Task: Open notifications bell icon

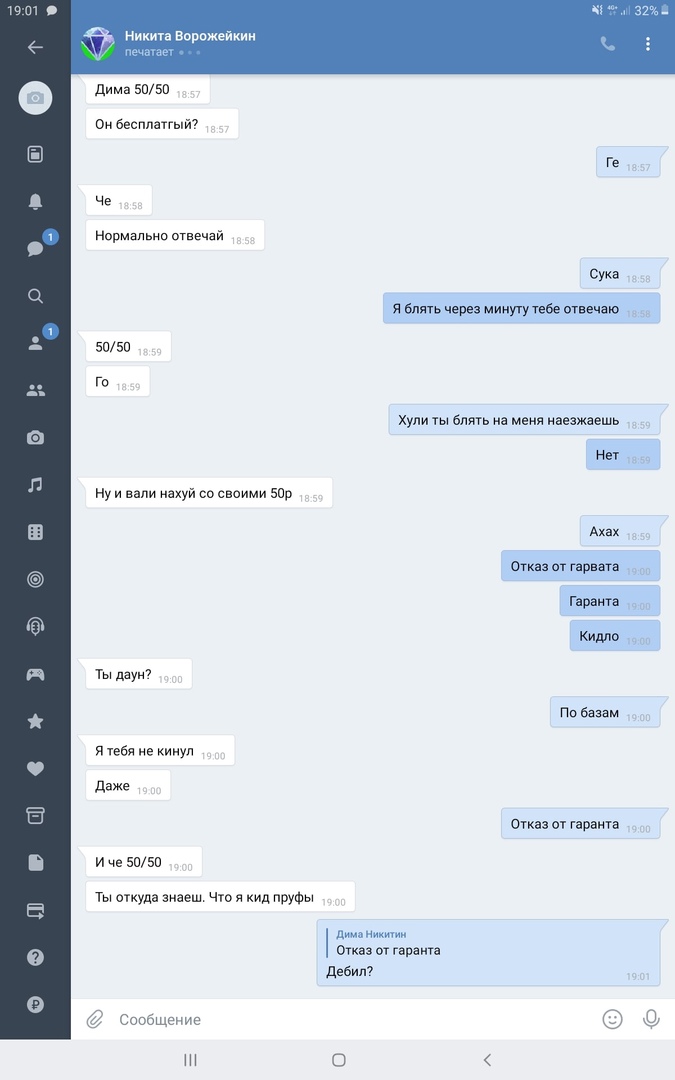Action: (x=35, y=201)
